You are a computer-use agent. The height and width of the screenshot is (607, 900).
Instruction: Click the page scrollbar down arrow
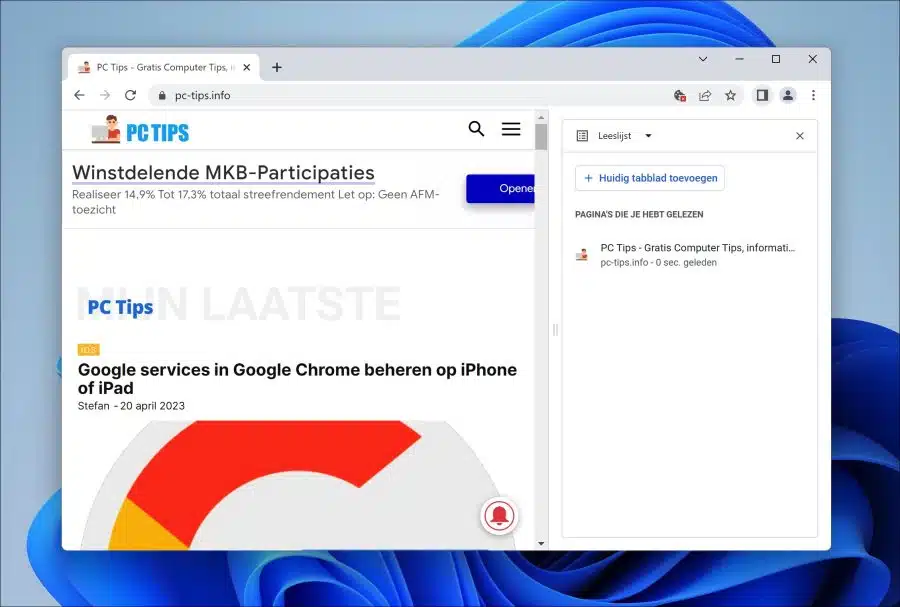click(x=541, y=543)
